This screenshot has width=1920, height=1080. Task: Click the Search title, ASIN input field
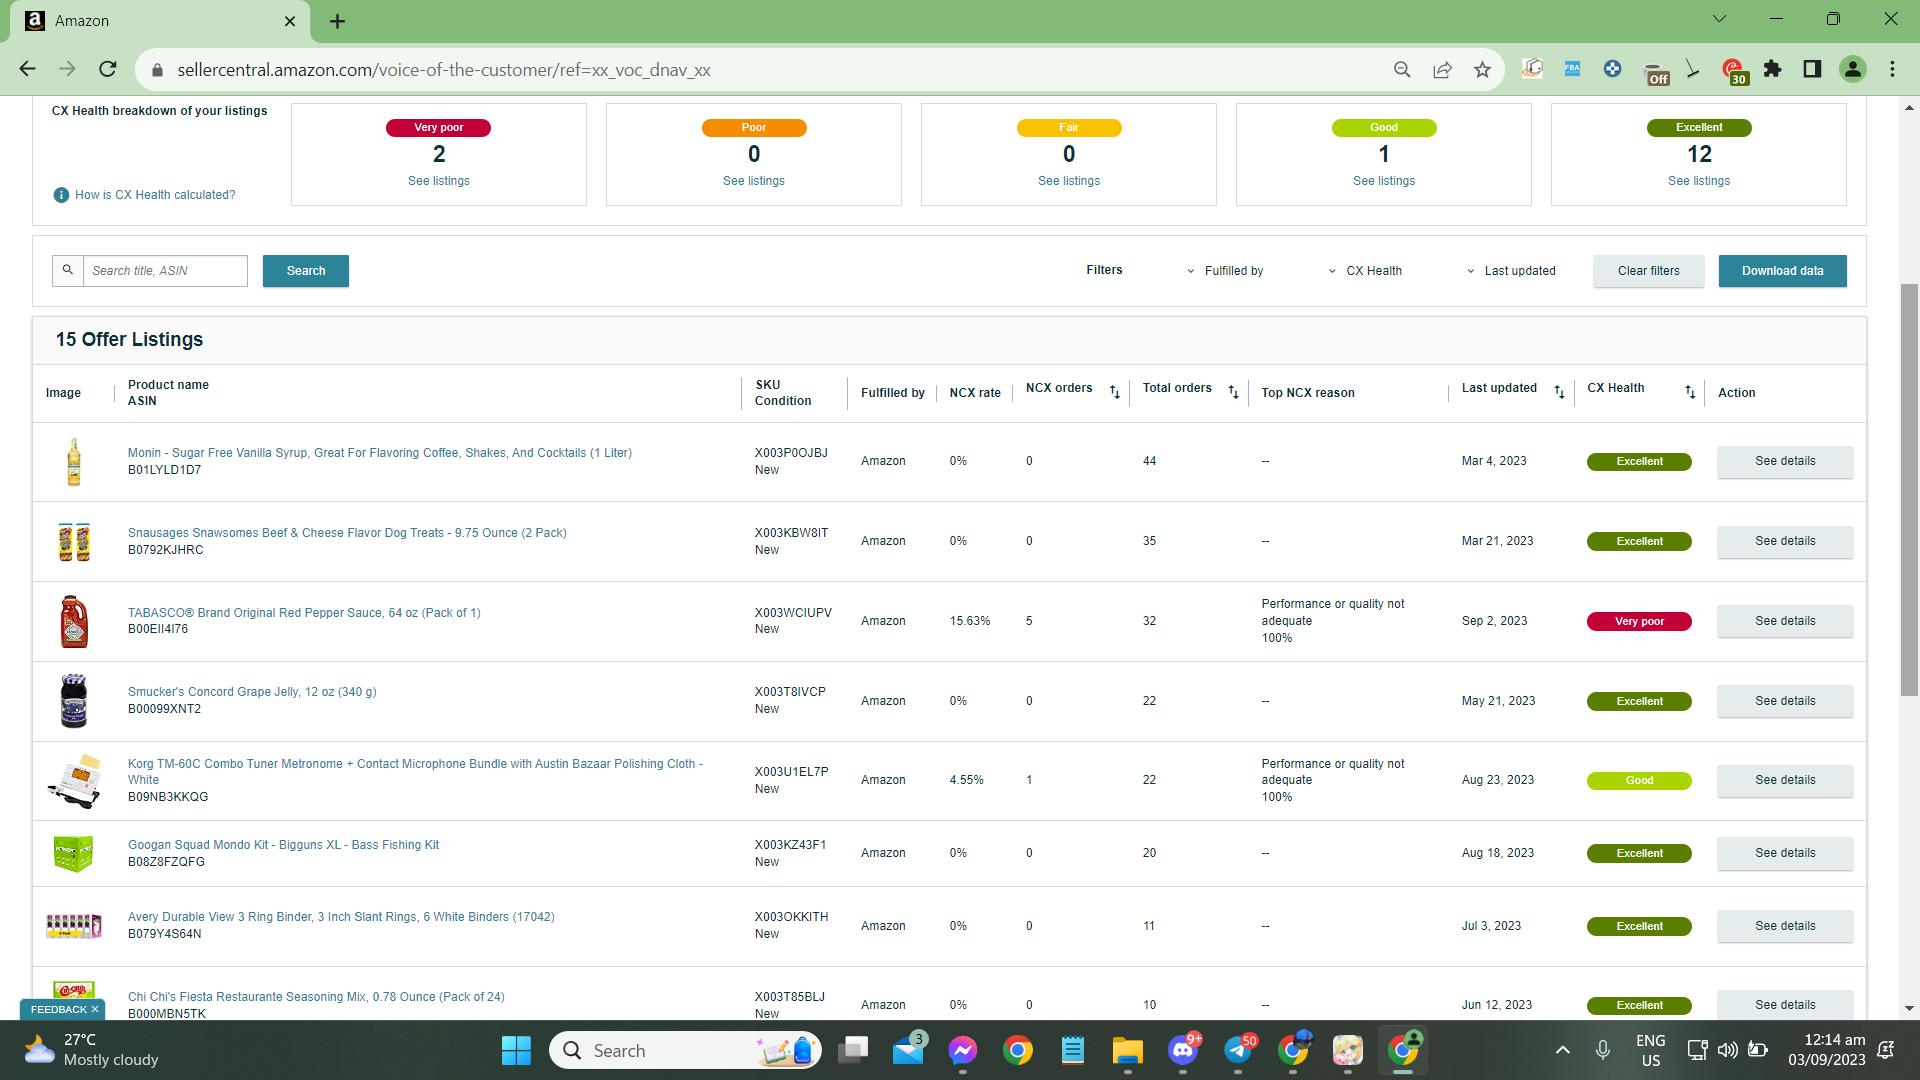click(x=165, y=271)
